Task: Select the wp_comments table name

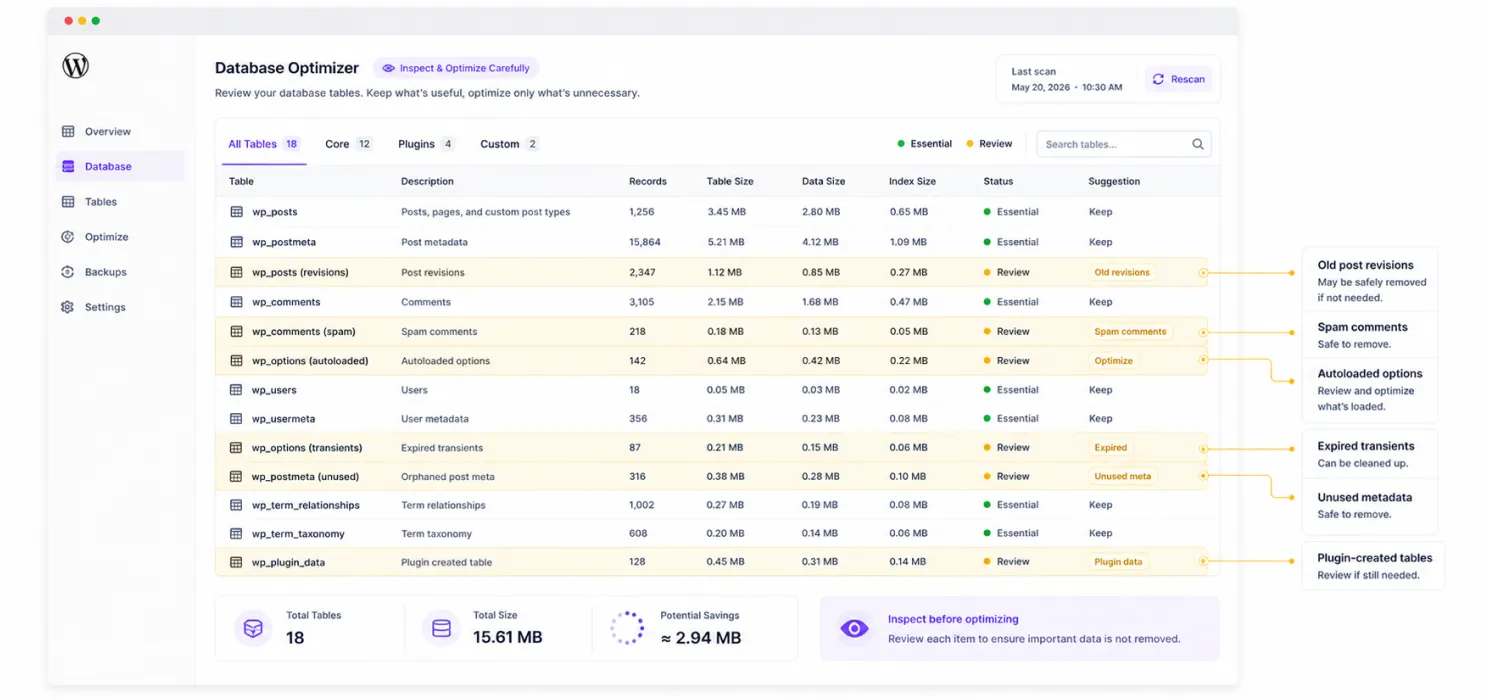Action: click(x=286, y=302)
